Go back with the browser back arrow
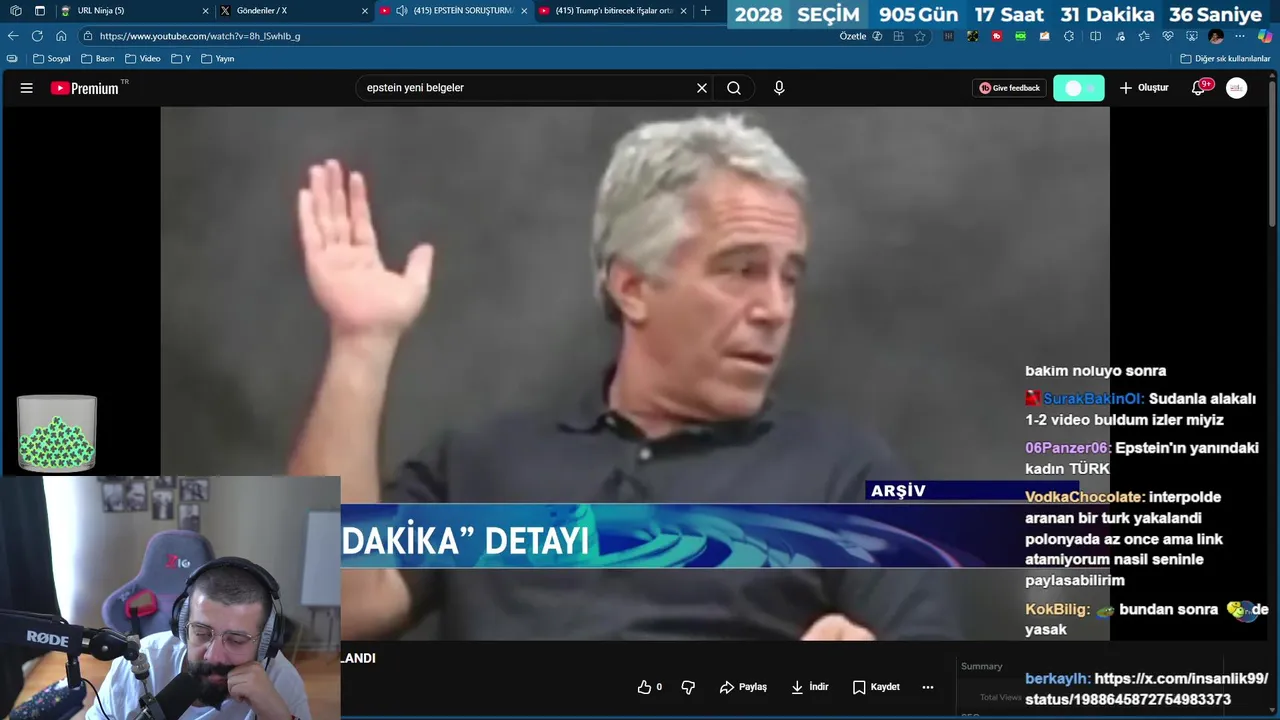 [13, 36]
